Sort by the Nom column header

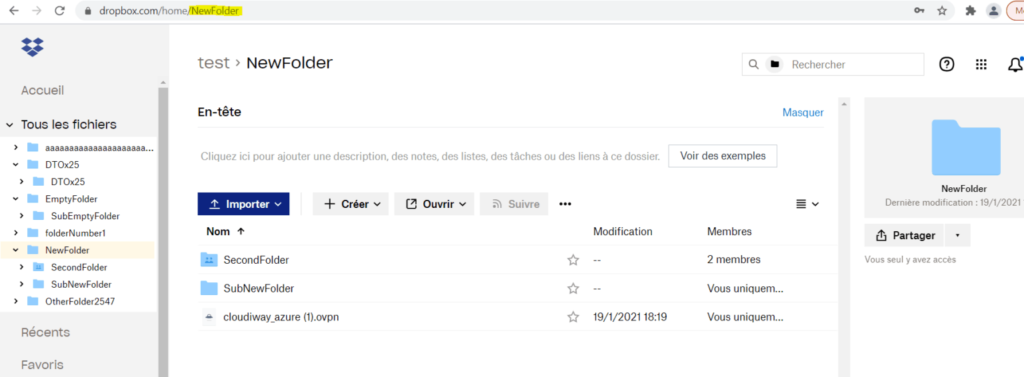tap(225, 231)
